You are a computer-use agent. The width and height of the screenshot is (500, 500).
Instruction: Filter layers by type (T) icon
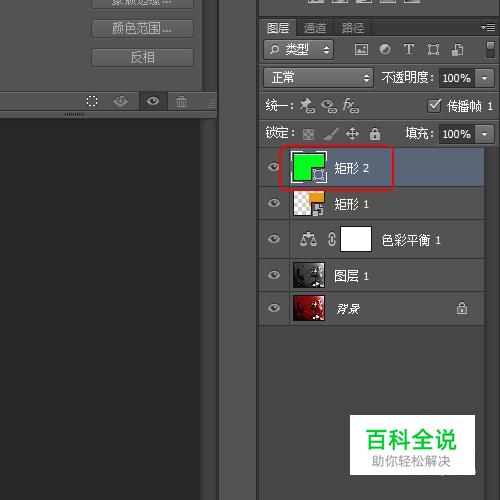(409, 49)
